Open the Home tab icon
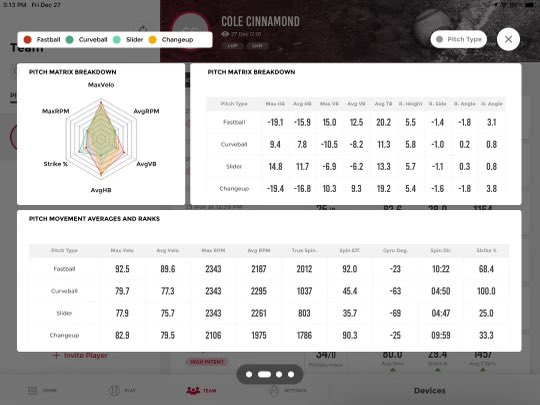The width and height of the screenshot is (540, 405). pos(32,391)
